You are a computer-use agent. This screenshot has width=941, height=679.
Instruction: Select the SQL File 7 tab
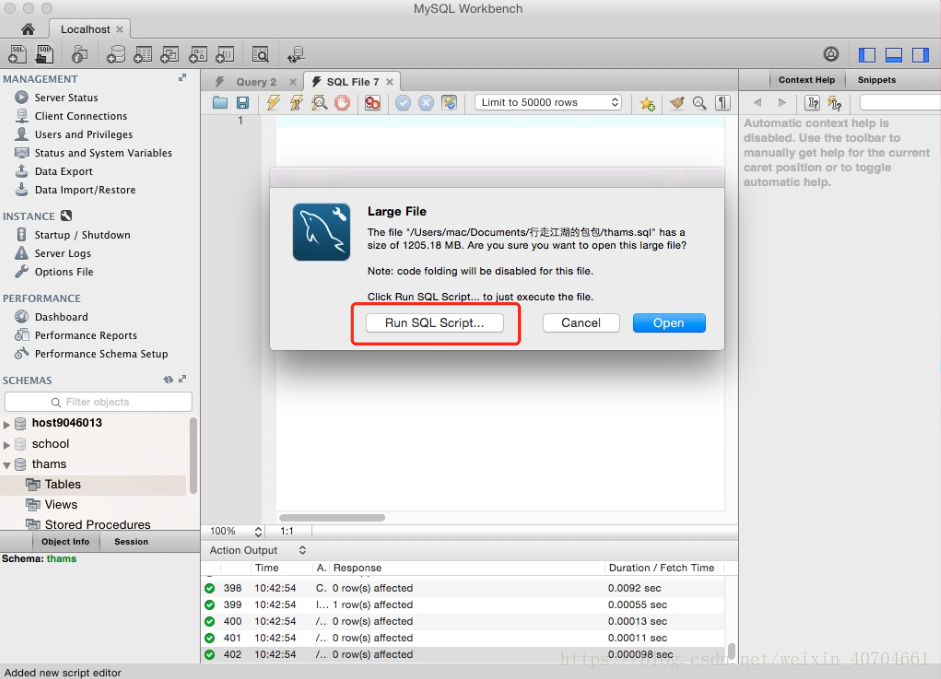point(352,82)
